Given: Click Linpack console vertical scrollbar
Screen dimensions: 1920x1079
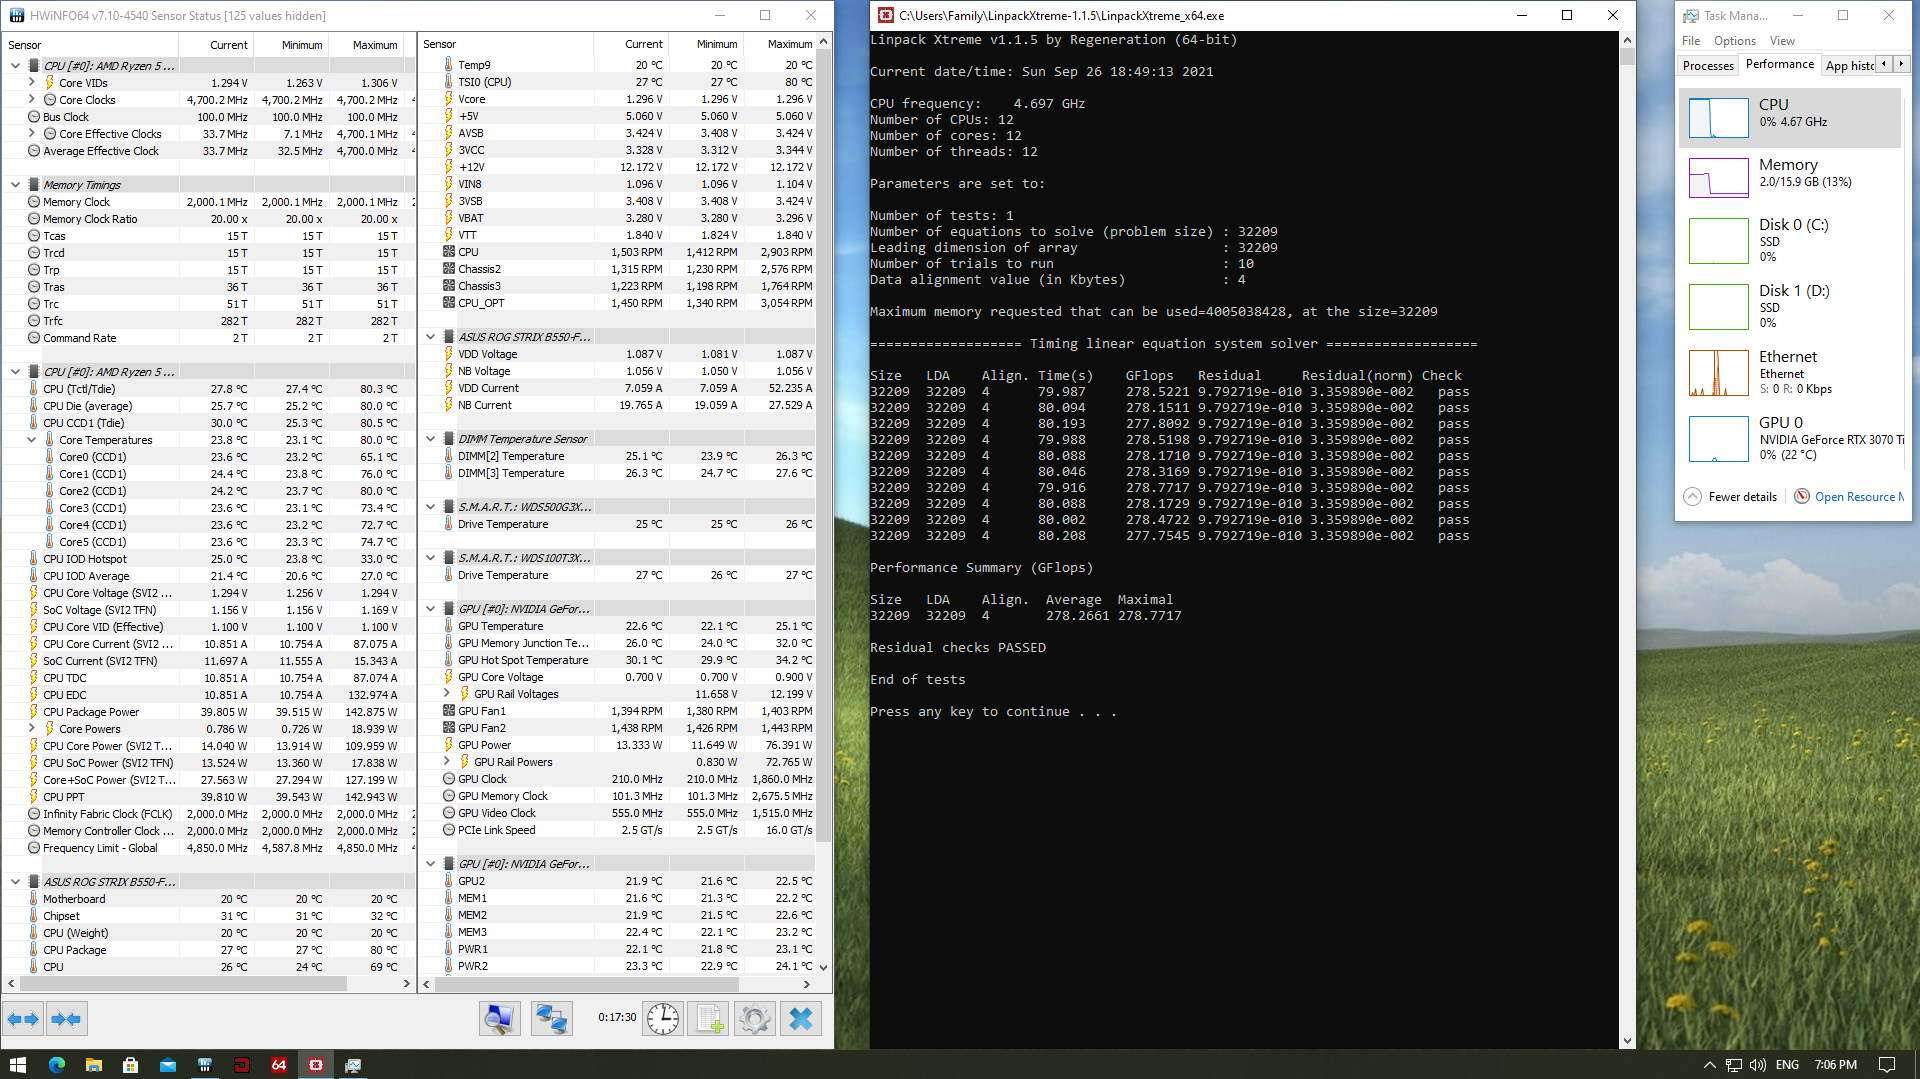Looking at the screenshot, I should [x=1627, y=55].
